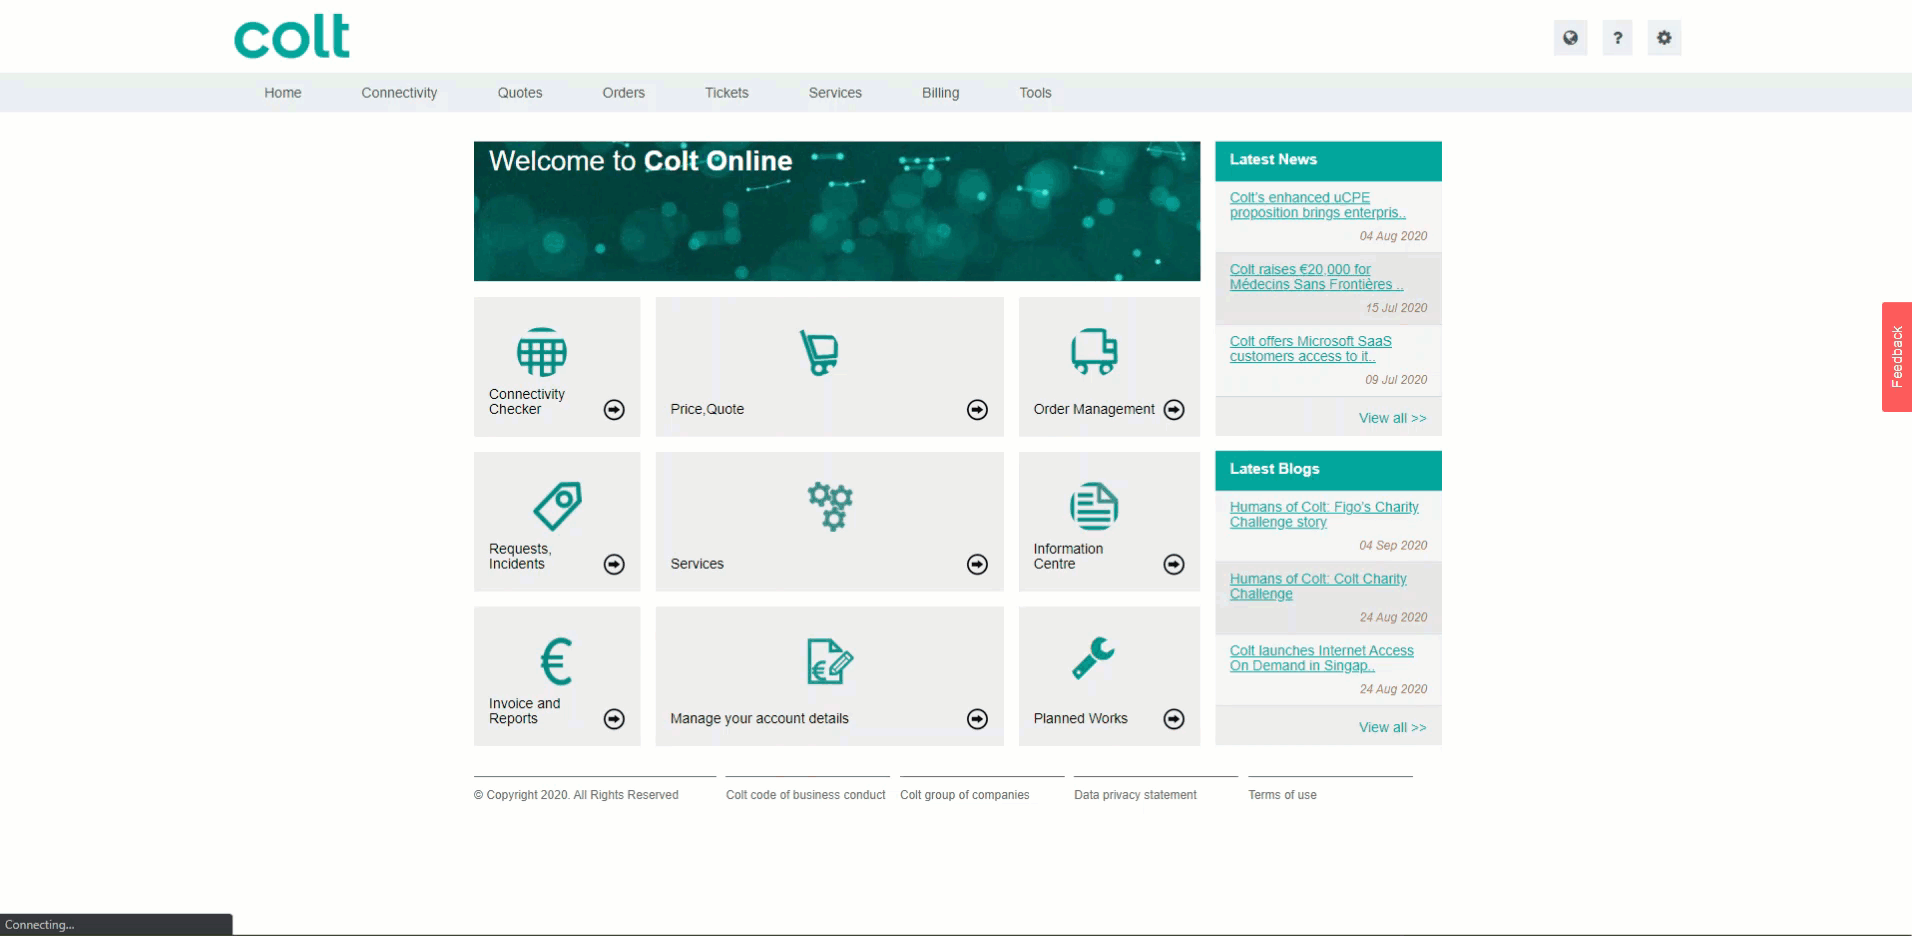
Task: Open Colt code of business conduct link
Action: click(805, 795)
